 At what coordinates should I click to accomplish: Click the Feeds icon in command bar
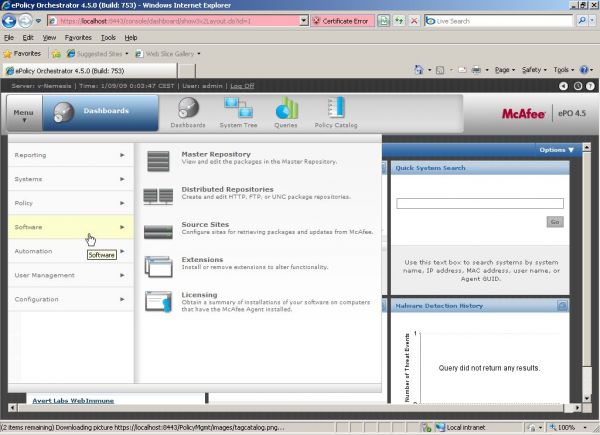click(440, 70)
